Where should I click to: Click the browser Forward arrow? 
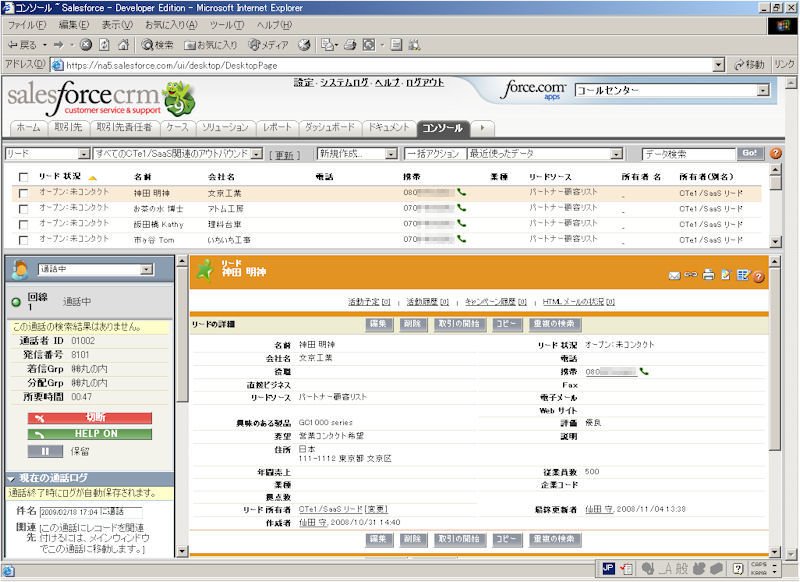point(59,45)
